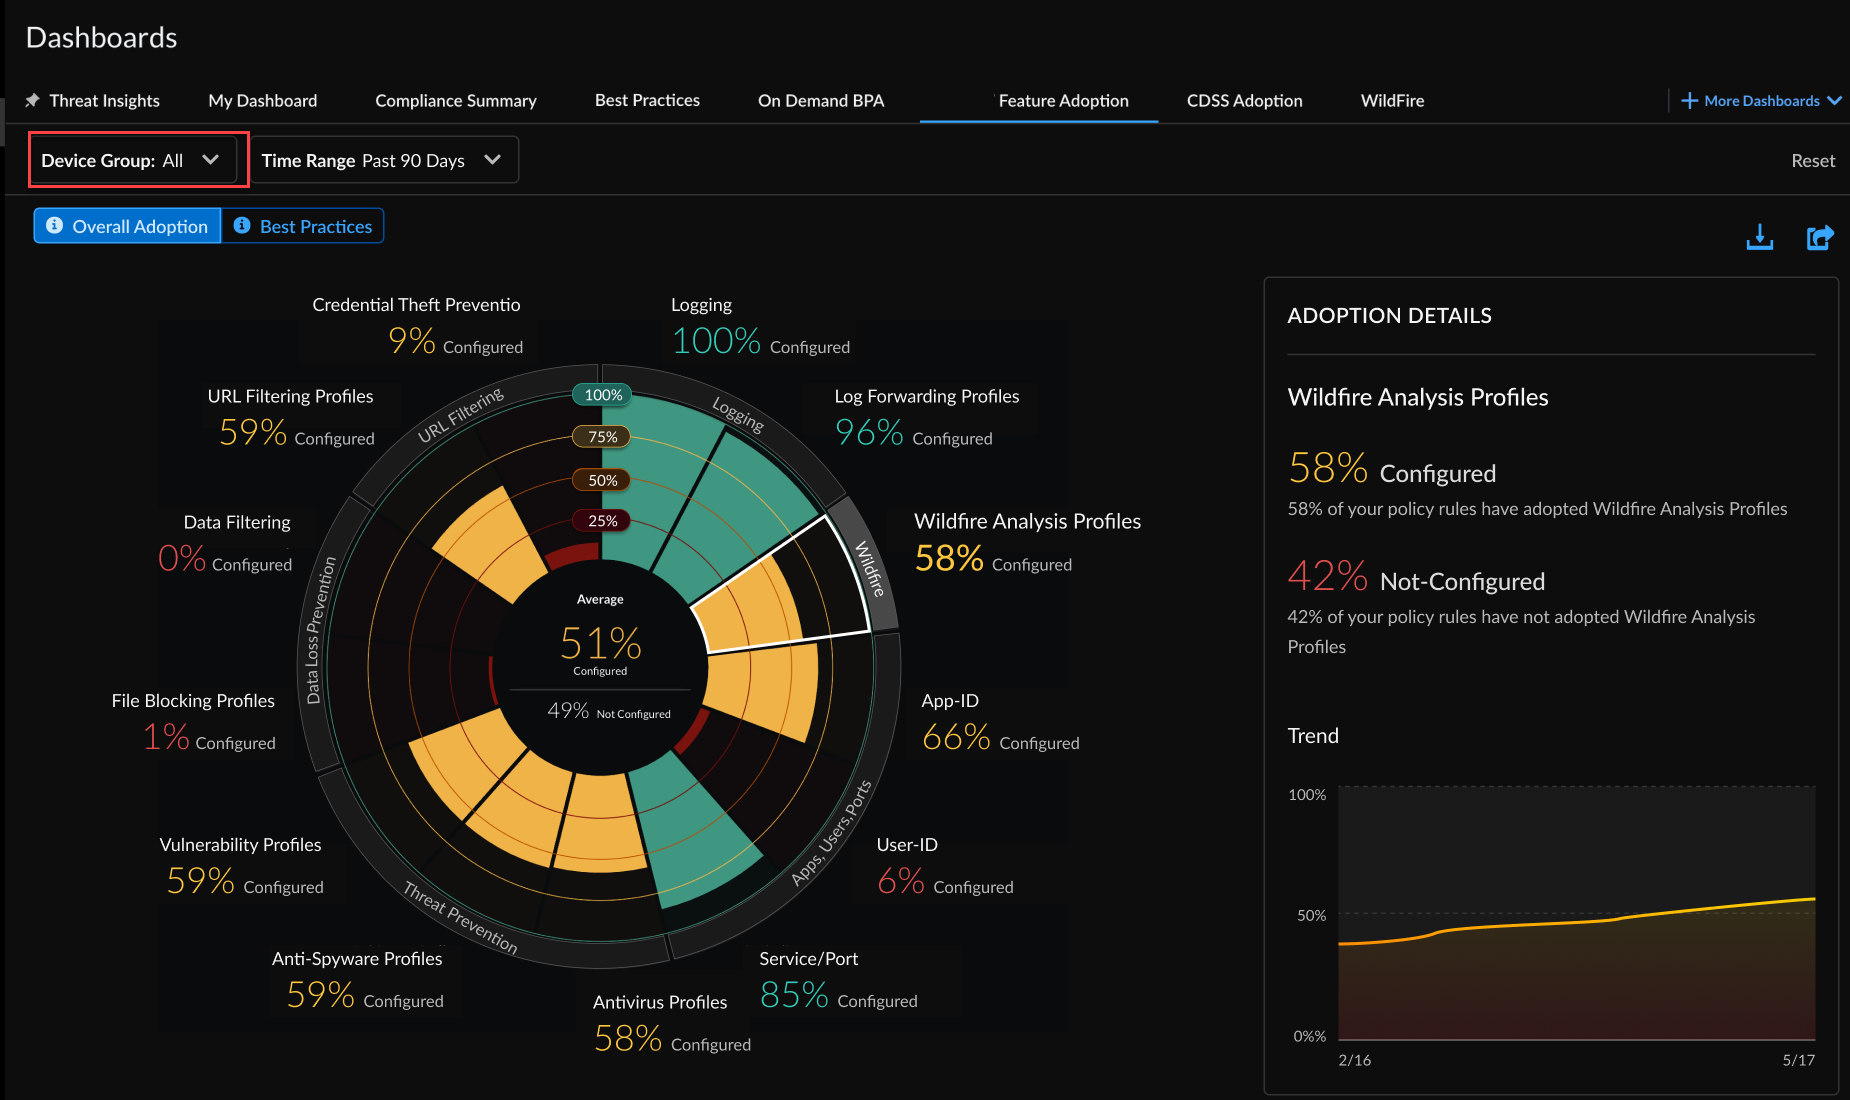Open the WildFire dashboard tab
Image resolution: width=1850 pixels, height=1100 pixels.
(1392, 100)
